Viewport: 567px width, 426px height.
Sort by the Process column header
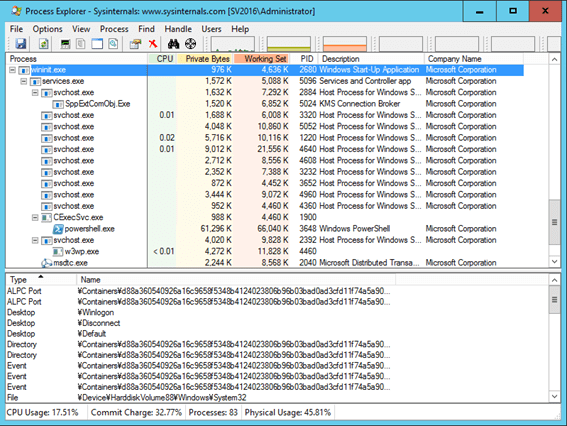[77, 59]
